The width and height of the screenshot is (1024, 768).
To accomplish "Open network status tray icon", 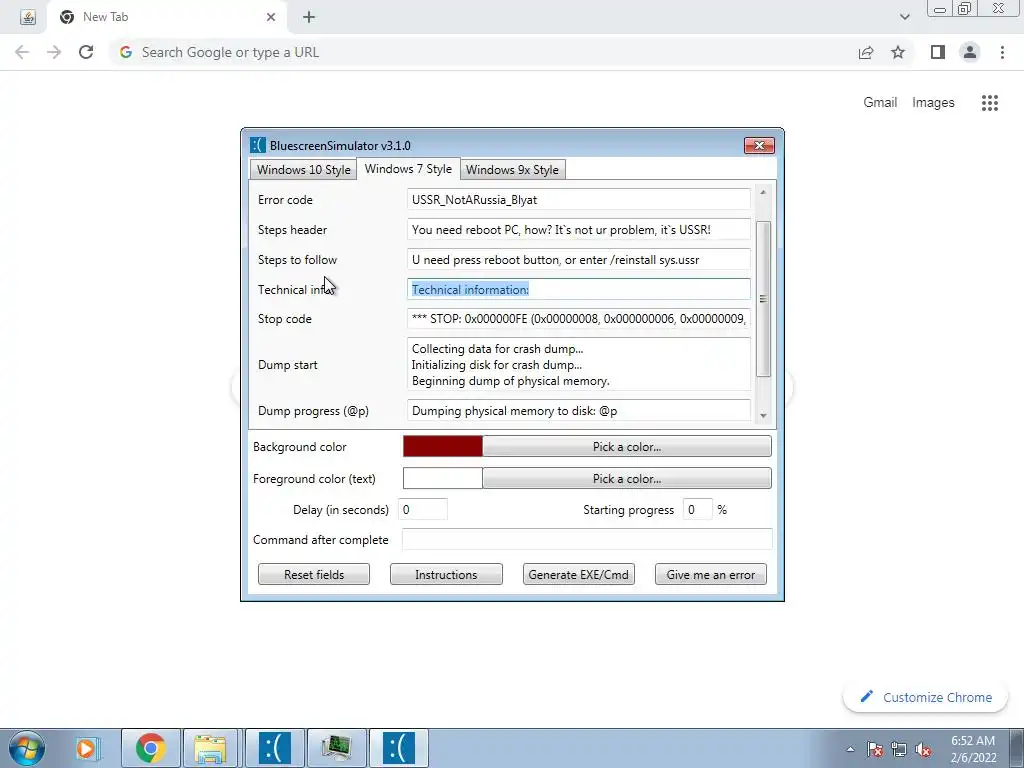I will 899,750.
